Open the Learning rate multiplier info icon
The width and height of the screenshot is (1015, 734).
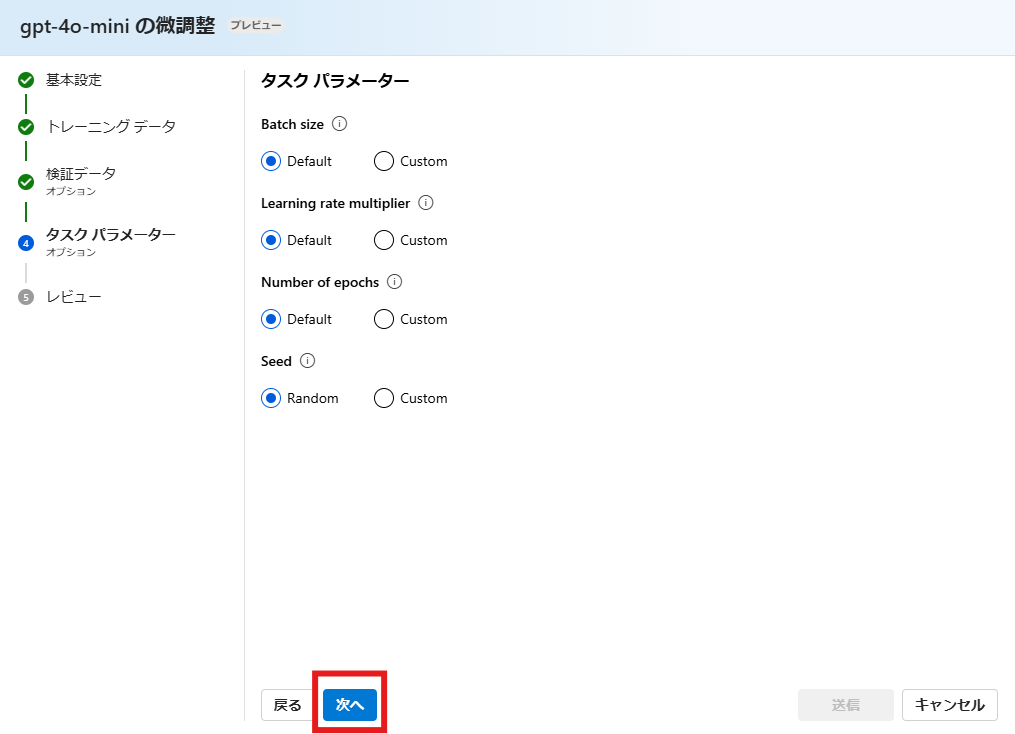[425, 203]
